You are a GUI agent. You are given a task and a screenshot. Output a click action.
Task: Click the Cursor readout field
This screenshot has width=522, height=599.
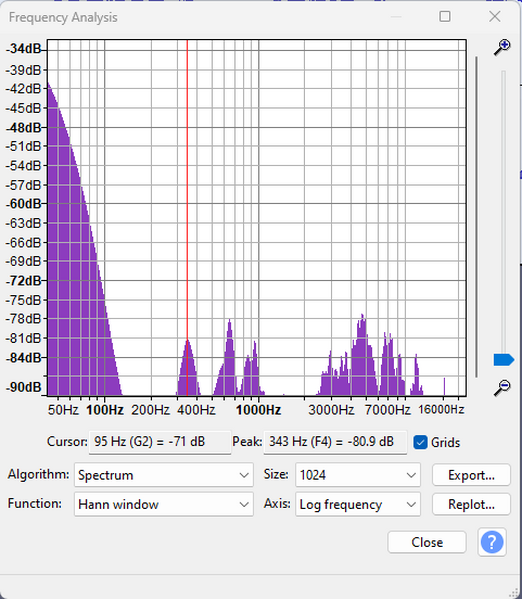[160, 442]
